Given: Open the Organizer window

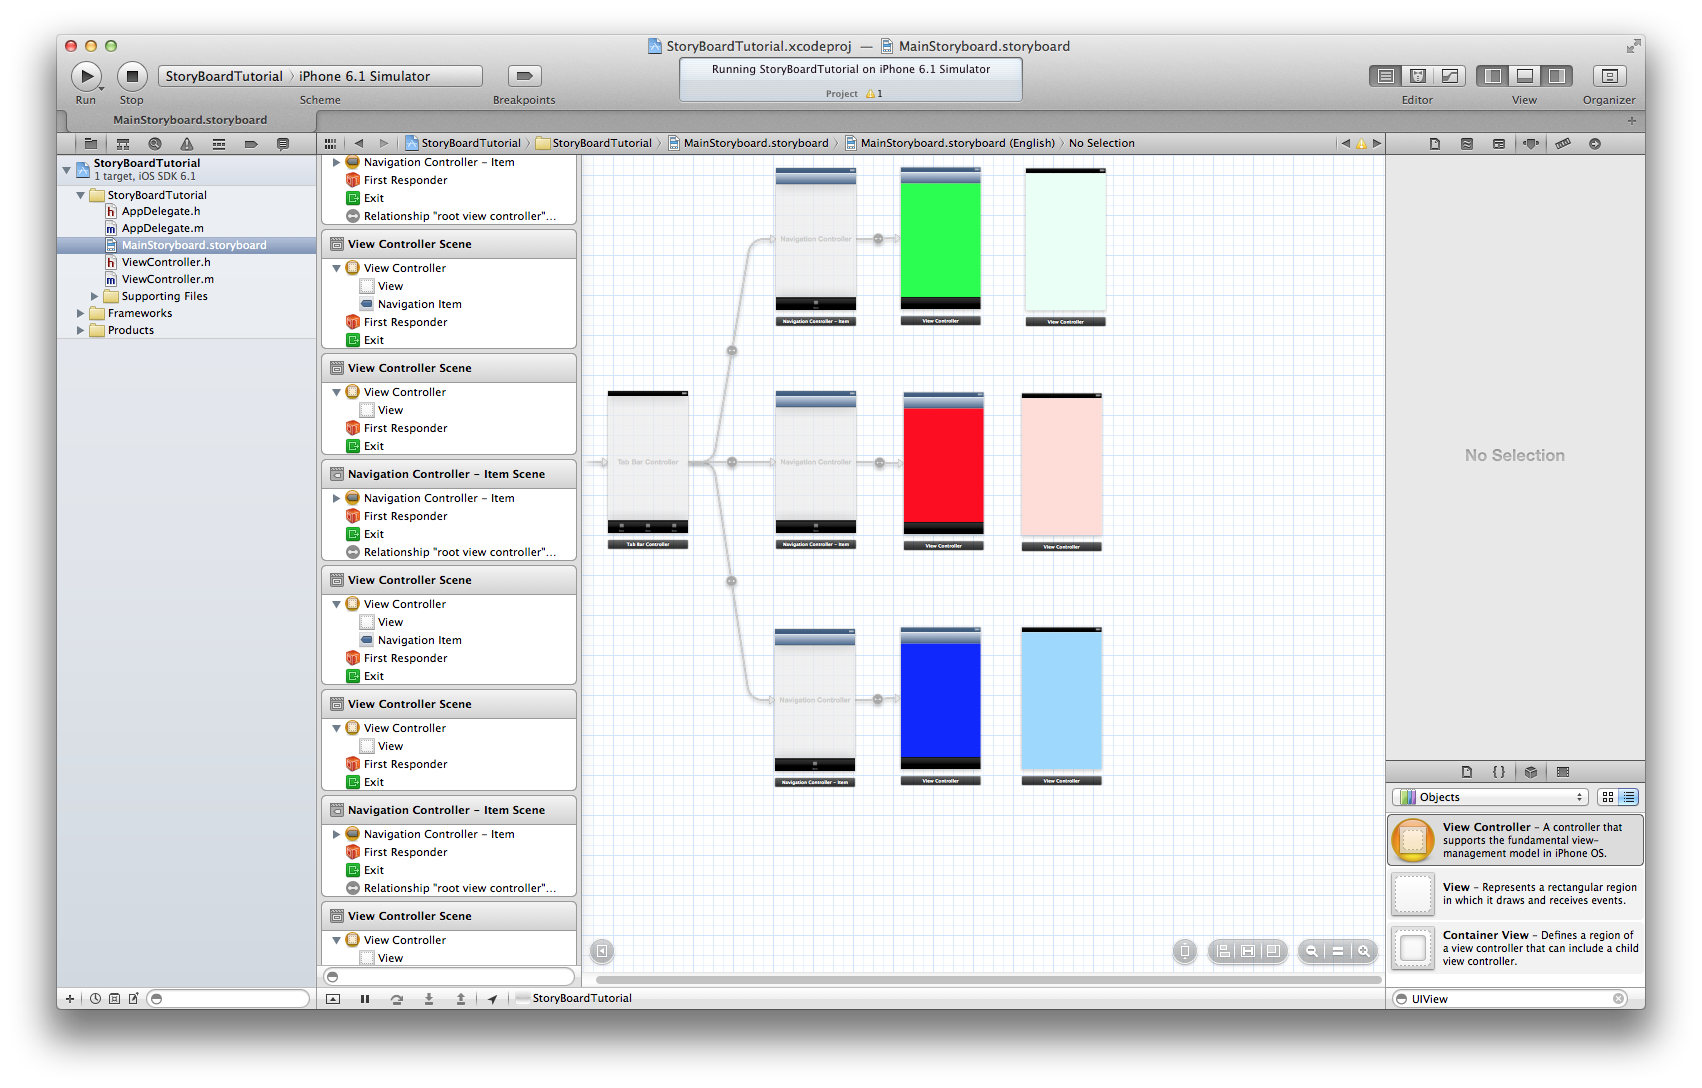Looking at the screenshot, I should point(1608,76).
